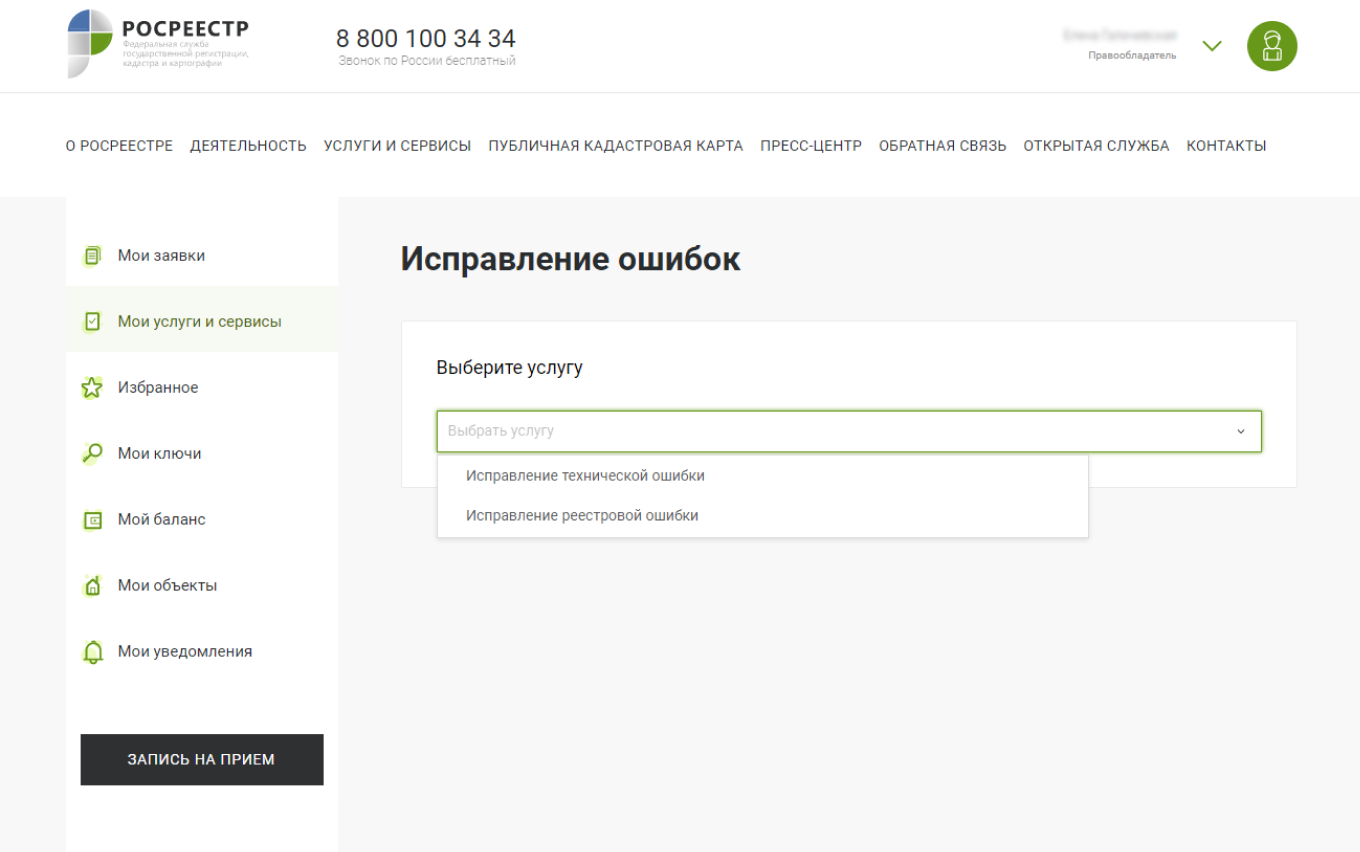Screen dimensions: 1360x852
Task: Open the green user profile avatar
Action: point(1272,46)
